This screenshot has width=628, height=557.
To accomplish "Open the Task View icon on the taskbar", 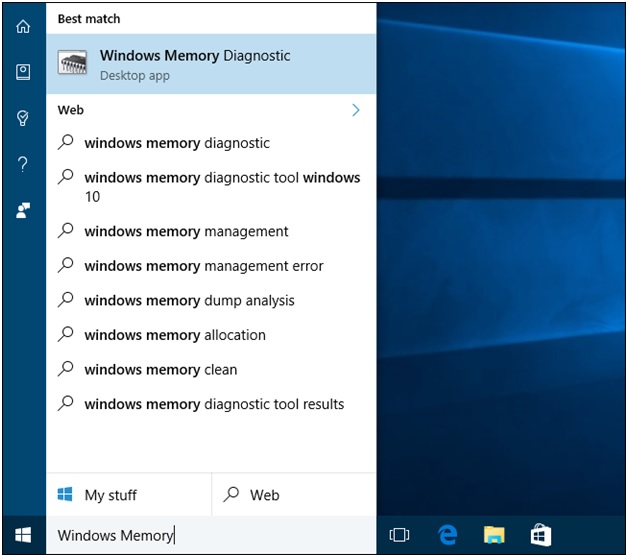I will (399, 535).
